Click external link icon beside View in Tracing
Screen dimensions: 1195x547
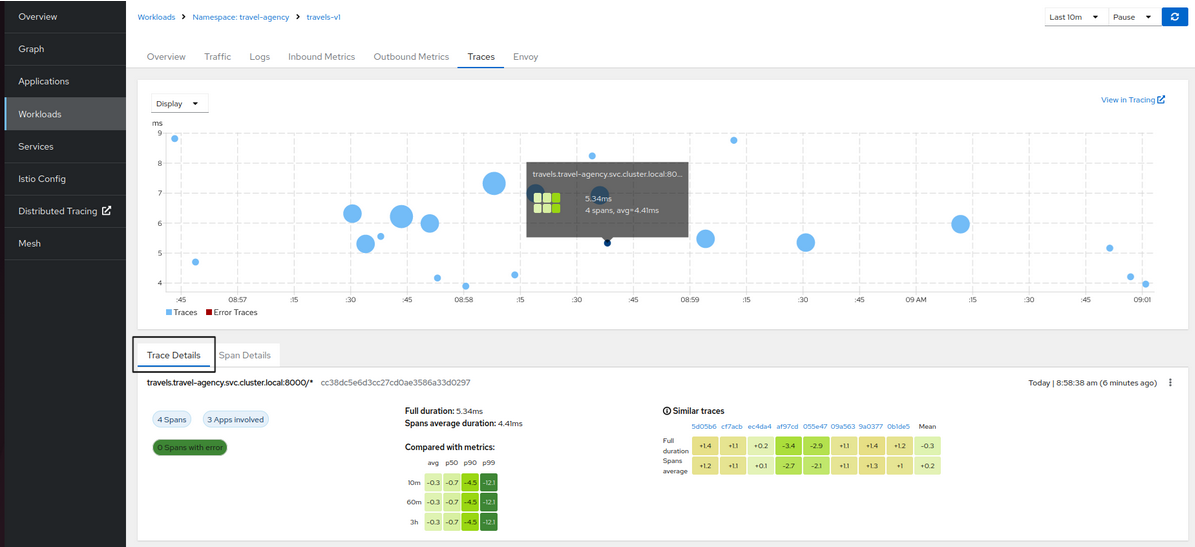1161,100
